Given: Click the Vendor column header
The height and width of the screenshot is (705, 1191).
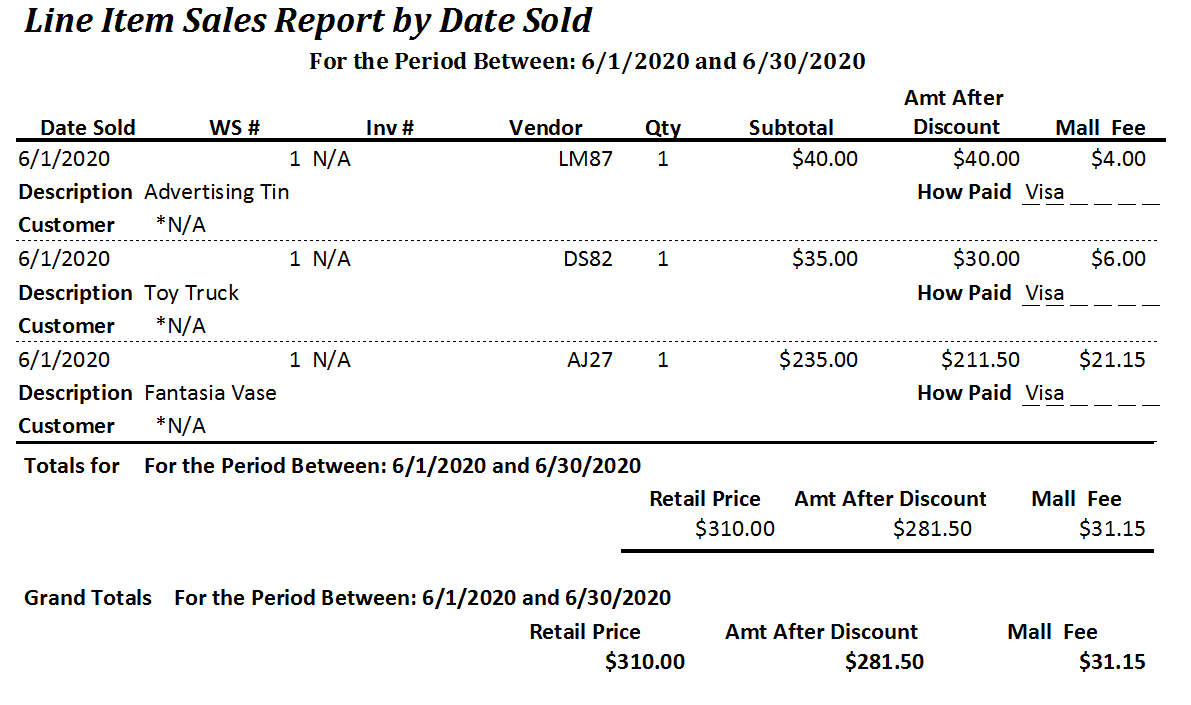Looking at the screenshot, I should [x=545, y=127].
